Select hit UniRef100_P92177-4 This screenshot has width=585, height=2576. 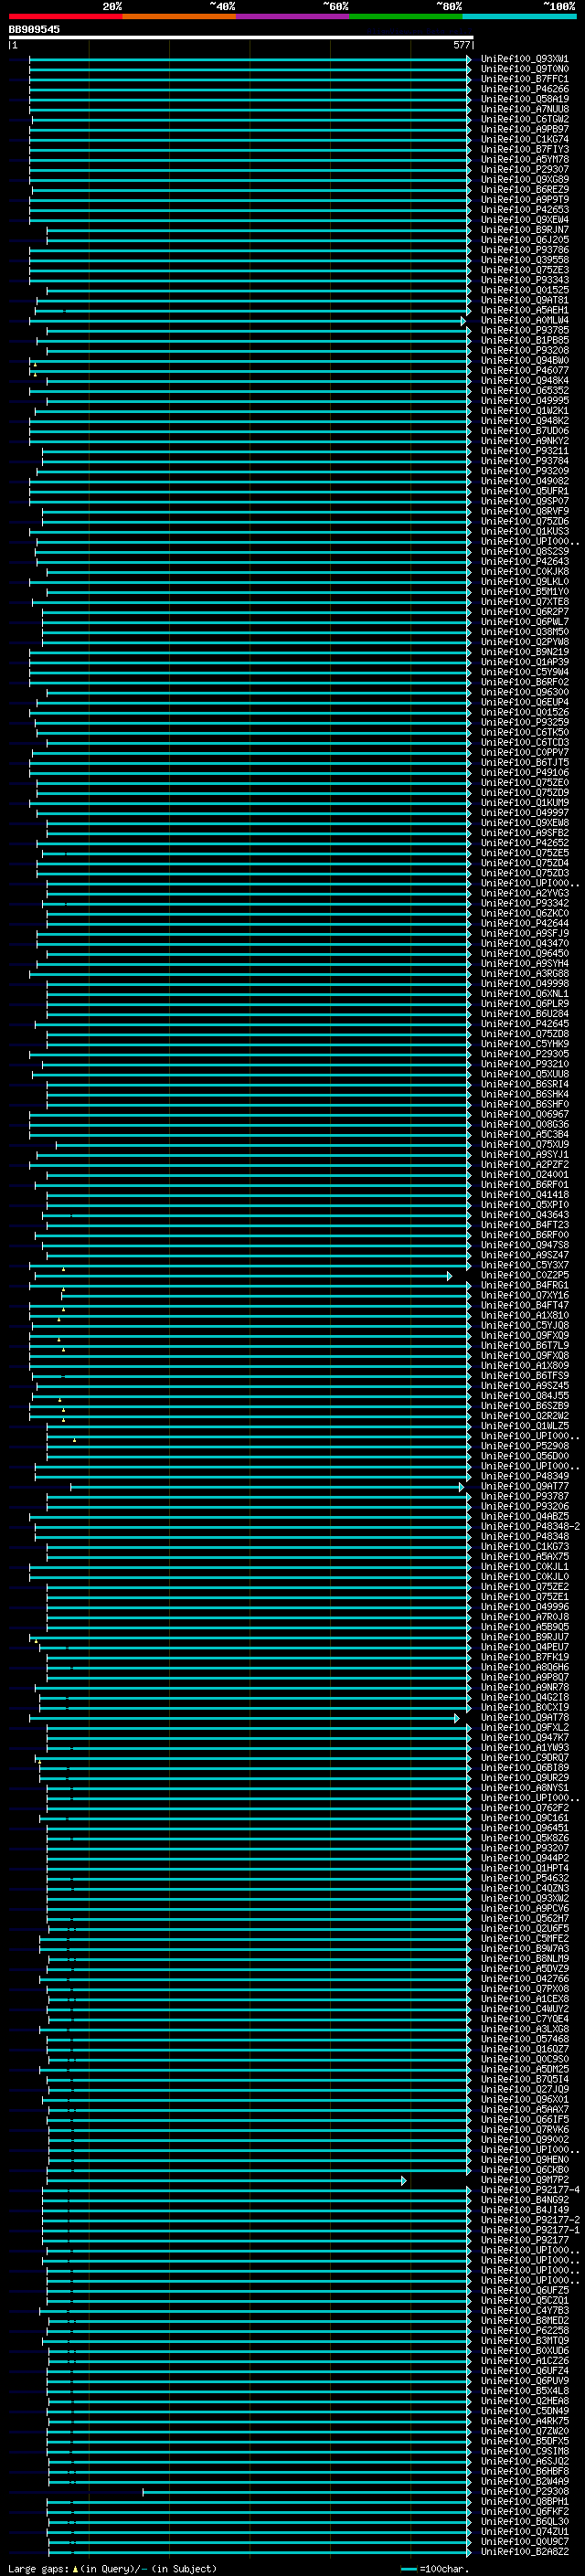(x=530, y=2190)
